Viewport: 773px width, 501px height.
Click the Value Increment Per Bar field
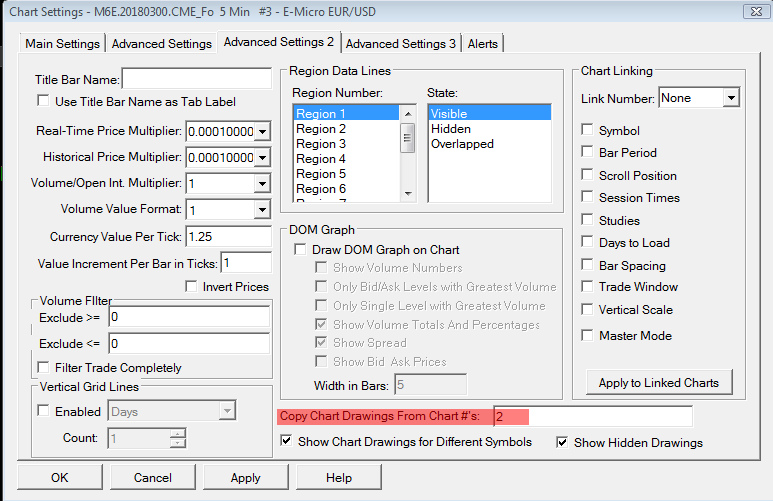coord(246,263)
